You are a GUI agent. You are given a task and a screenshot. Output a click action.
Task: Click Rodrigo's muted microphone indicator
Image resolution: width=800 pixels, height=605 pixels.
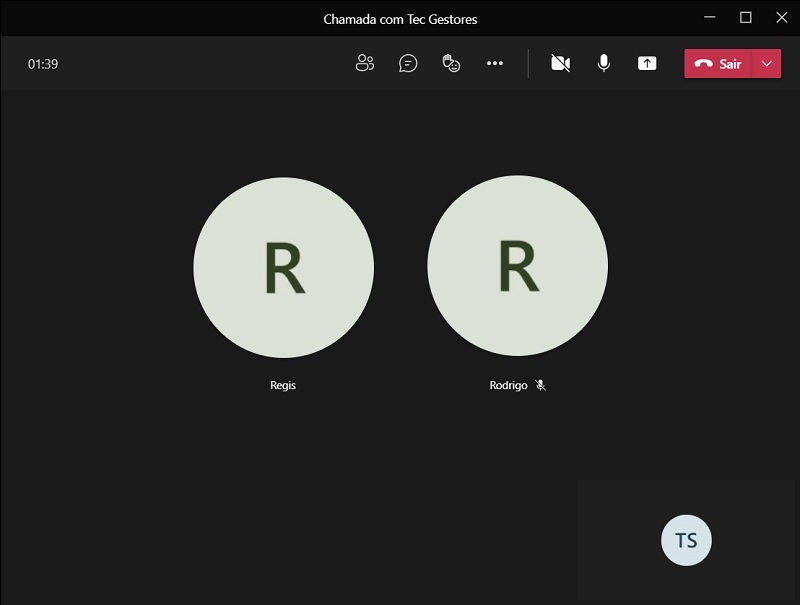541,385
